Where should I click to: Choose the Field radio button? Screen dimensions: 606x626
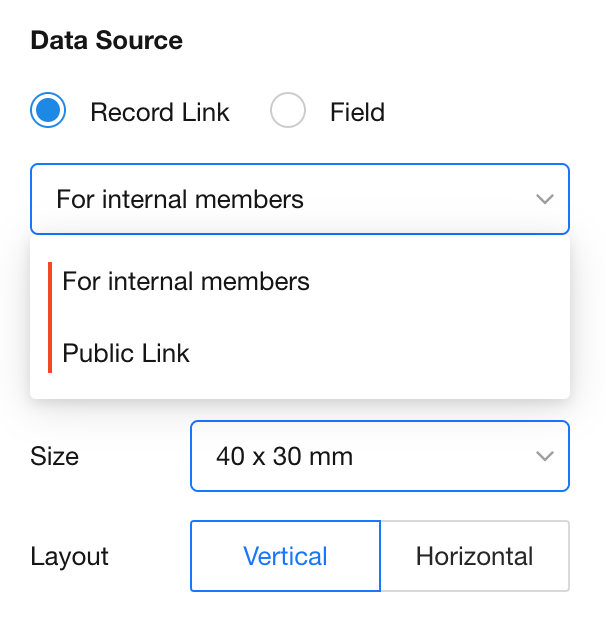[x=288, y=111]
